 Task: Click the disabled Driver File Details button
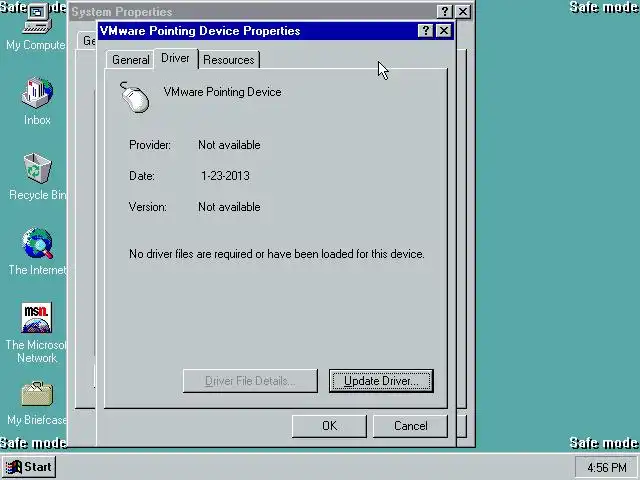pos(250,381)
